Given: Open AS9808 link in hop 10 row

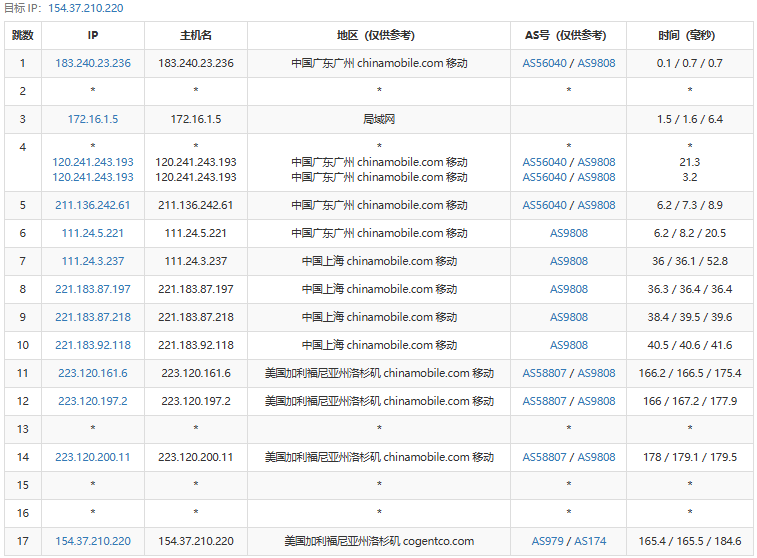Looking at the screenshot, I should [x=569, y=345].
